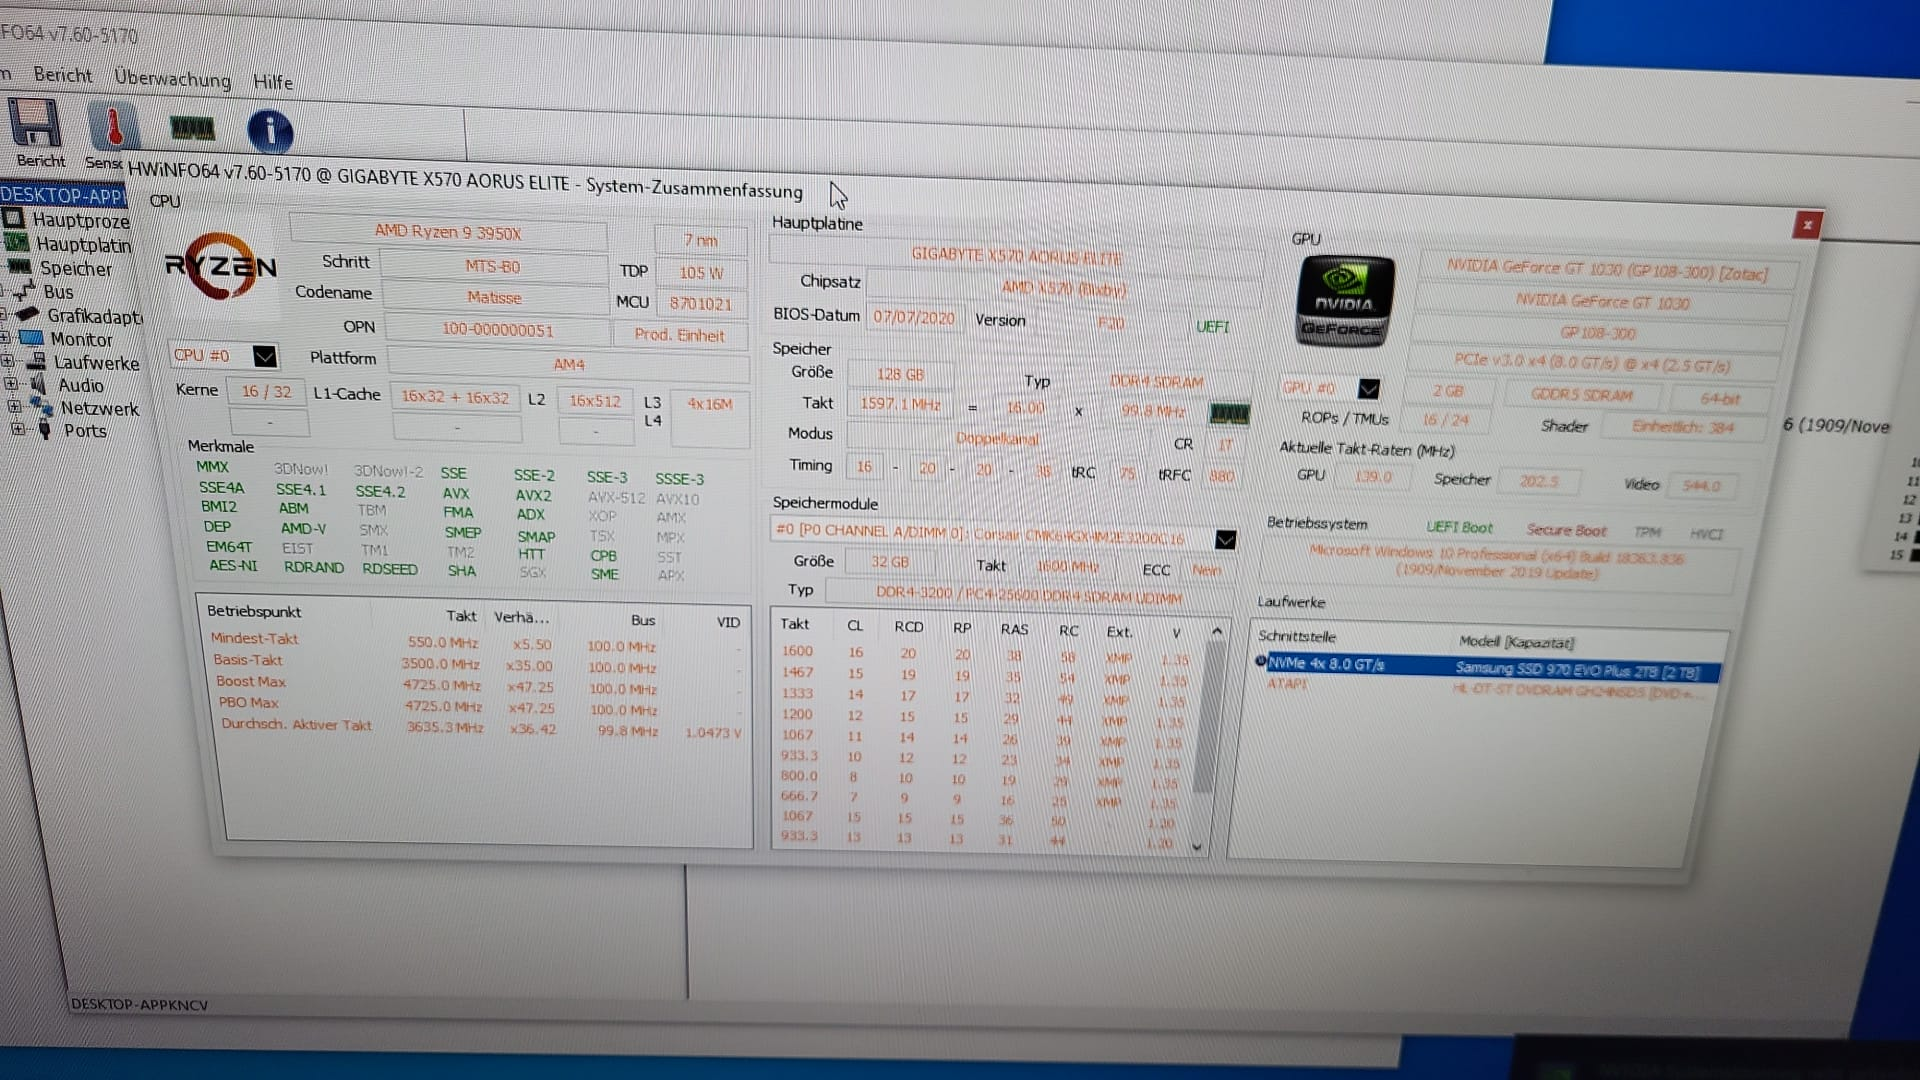Click the AMD Ryzen 9 3950X name field

pos(448,233)
